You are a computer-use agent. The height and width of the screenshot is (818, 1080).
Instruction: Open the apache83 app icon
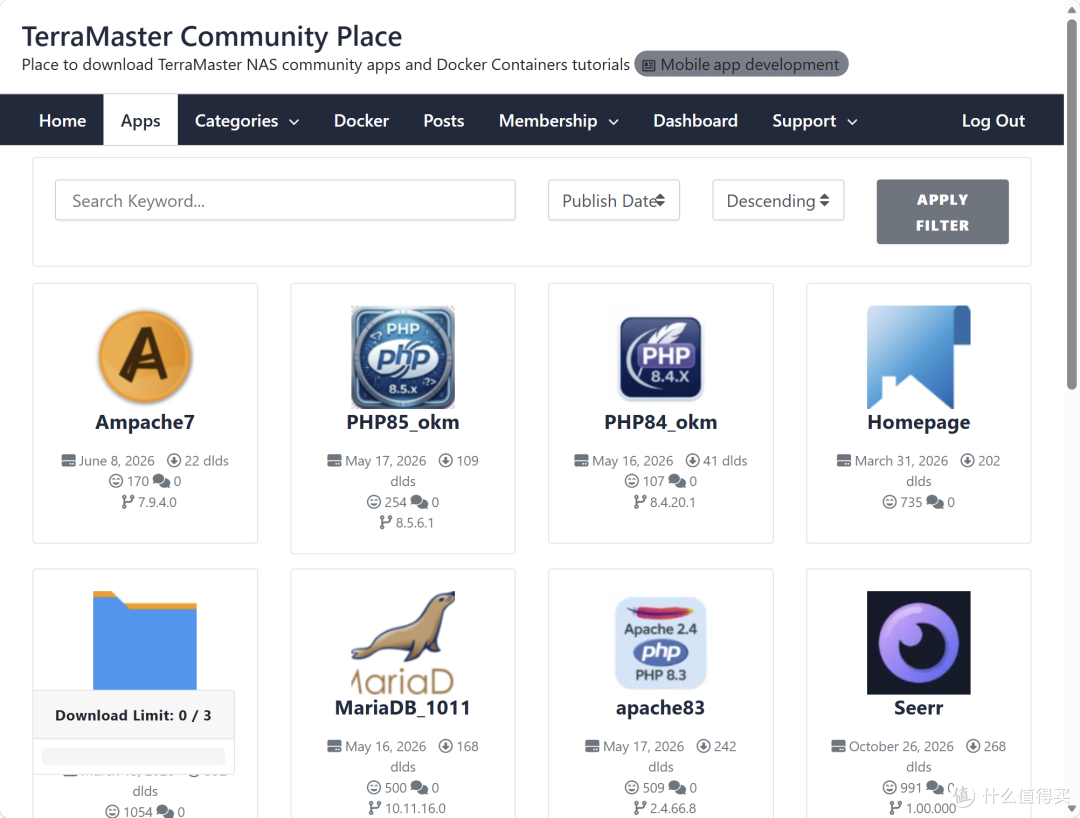coord(661,642)
